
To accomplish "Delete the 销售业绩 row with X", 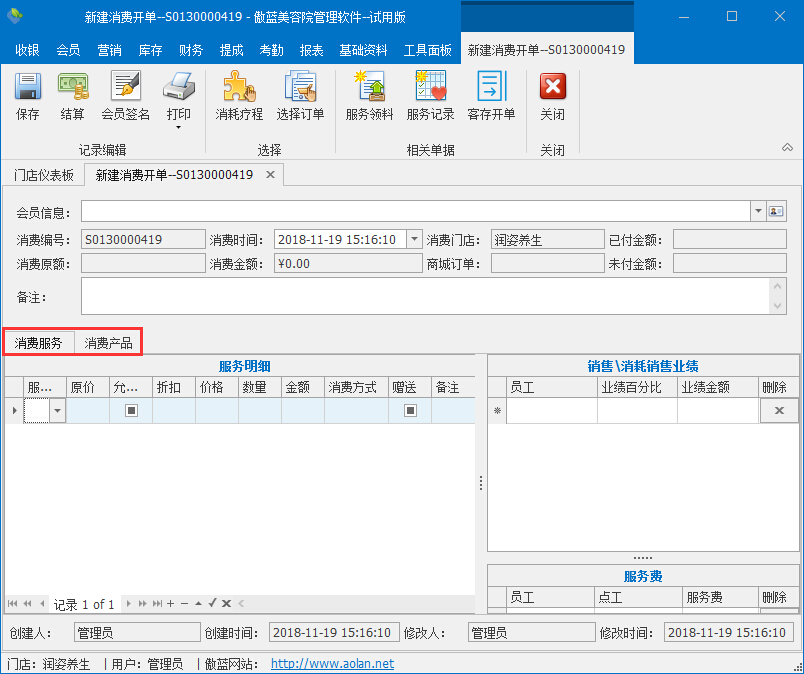I will tap(779, 410).
